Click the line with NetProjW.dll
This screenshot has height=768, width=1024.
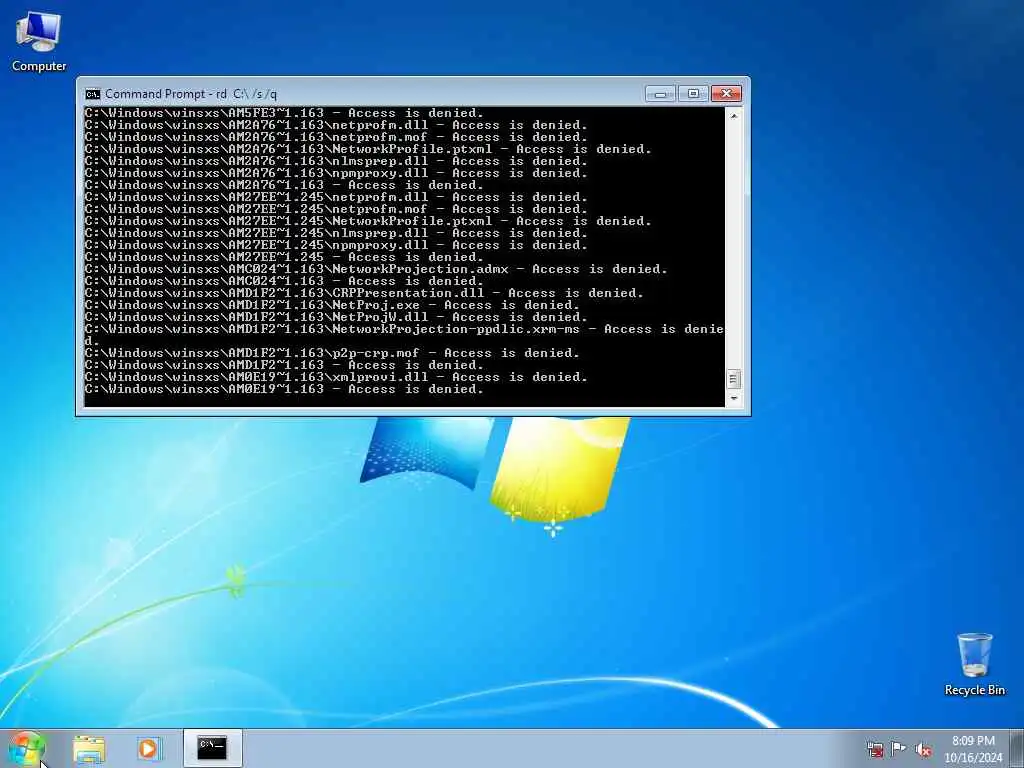point(336,317)
